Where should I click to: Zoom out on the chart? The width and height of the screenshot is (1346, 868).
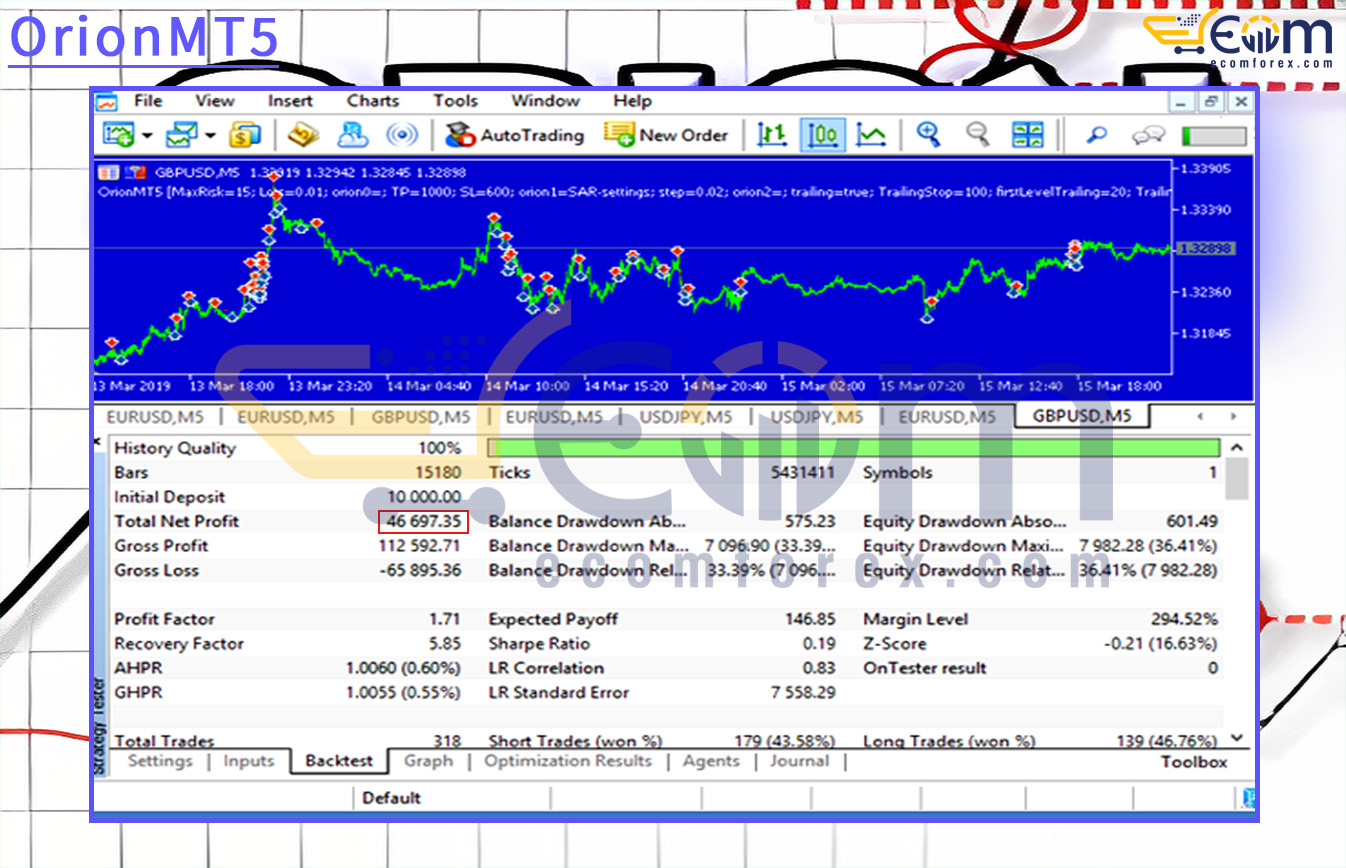[977, 135]
